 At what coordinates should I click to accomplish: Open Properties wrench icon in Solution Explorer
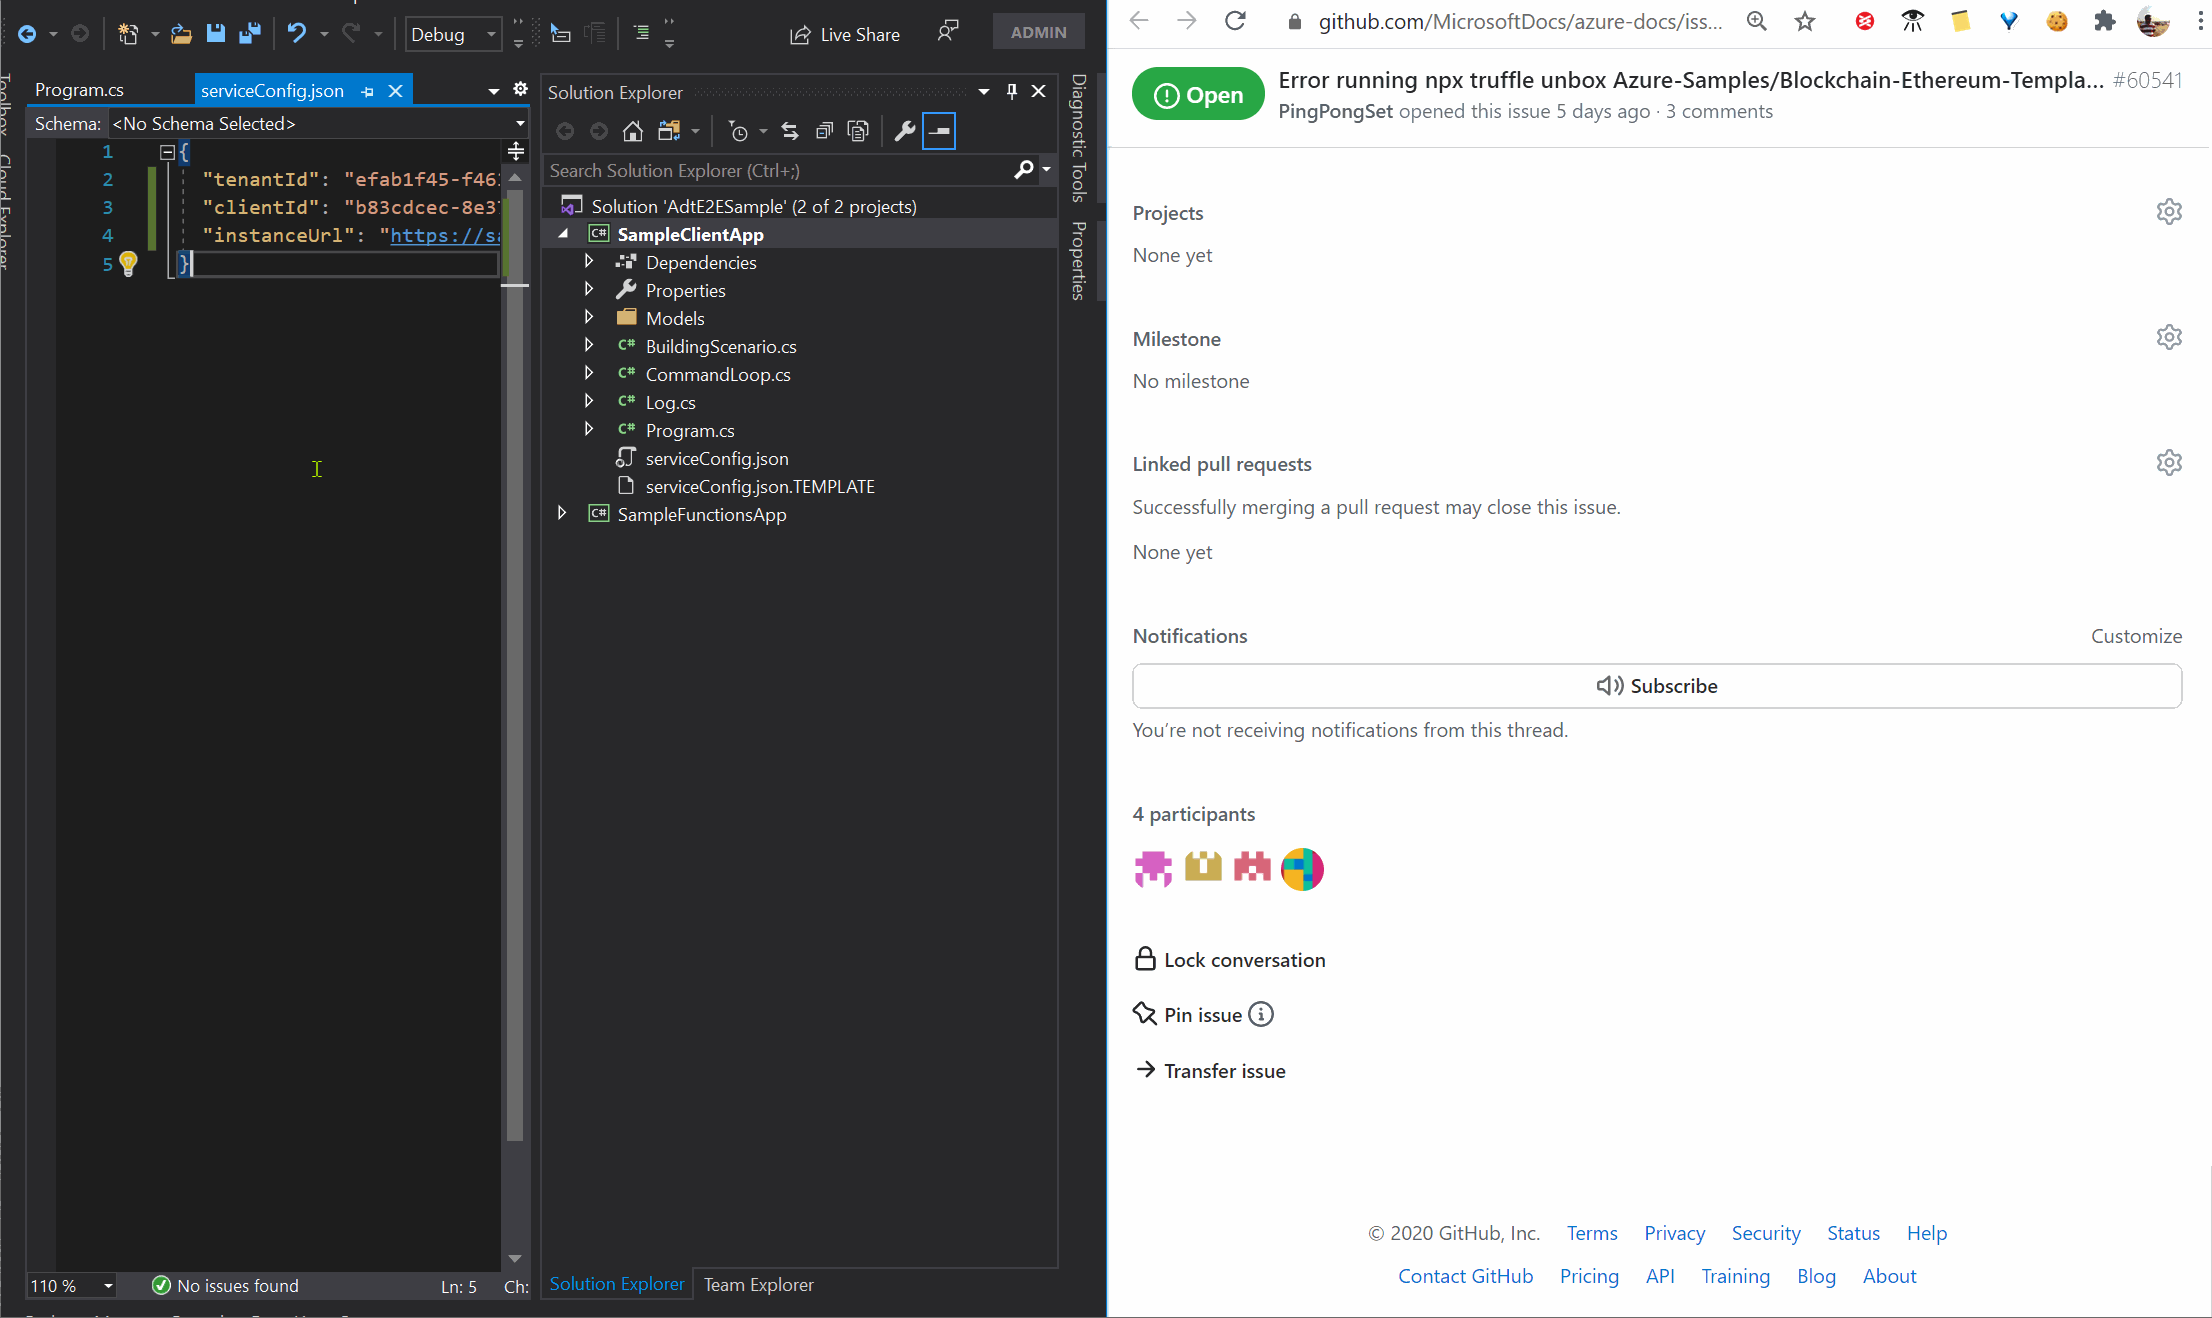point(904,131)
